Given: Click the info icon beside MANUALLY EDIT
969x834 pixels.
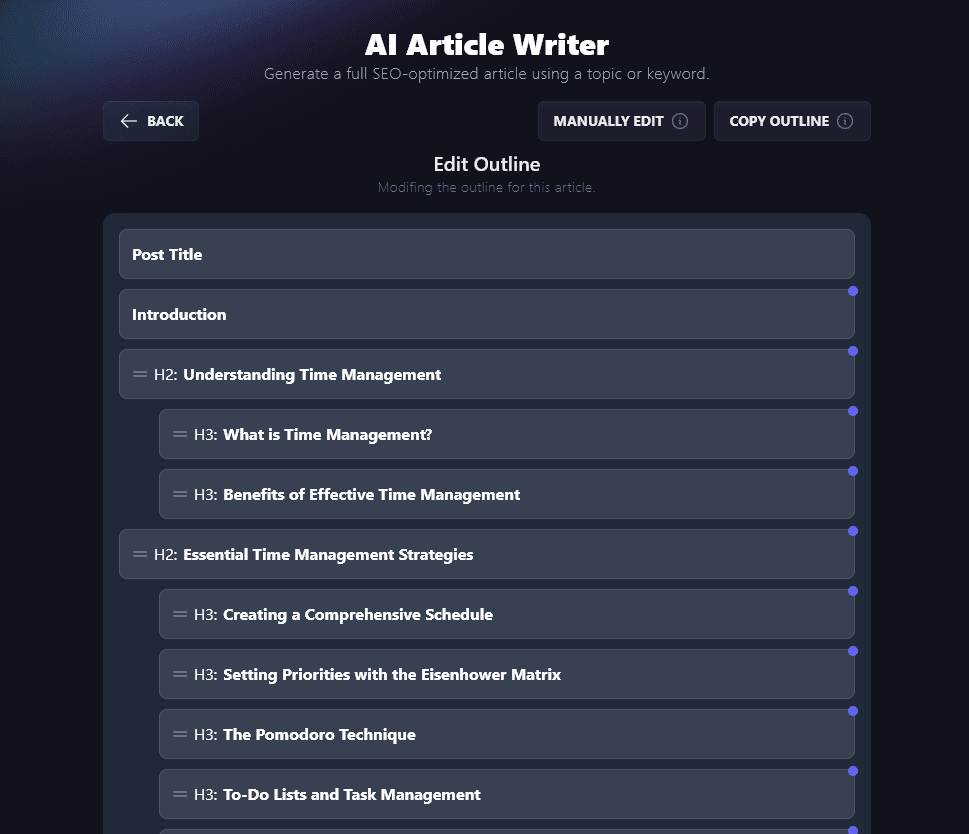Looking at the screenshot, I should pos(679,121).
